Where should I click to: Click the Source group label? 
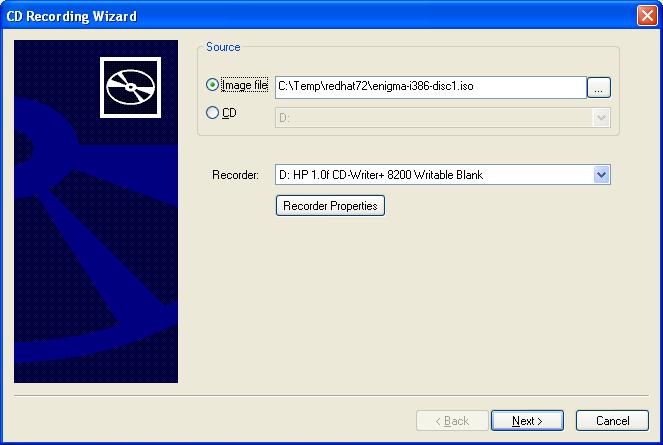223,47
